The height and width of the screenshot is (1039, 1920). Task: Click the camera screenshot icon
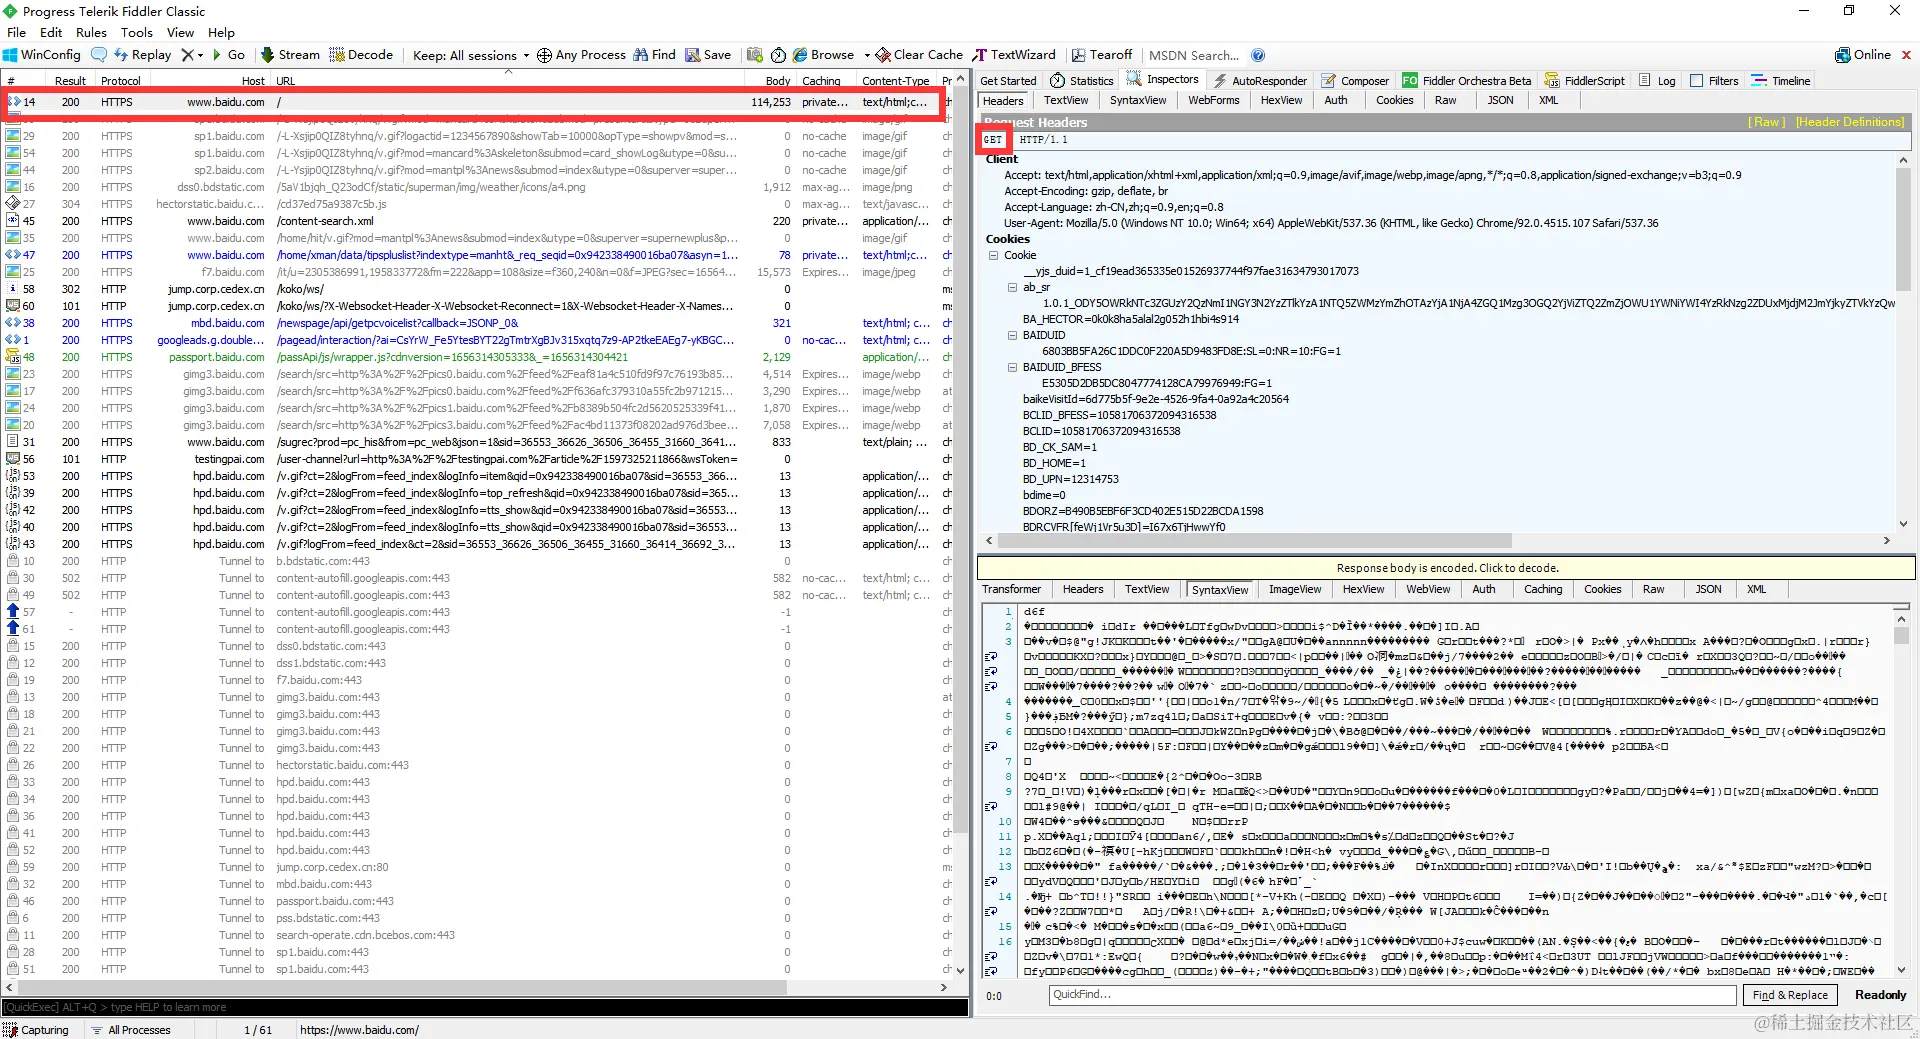[755, 55]
